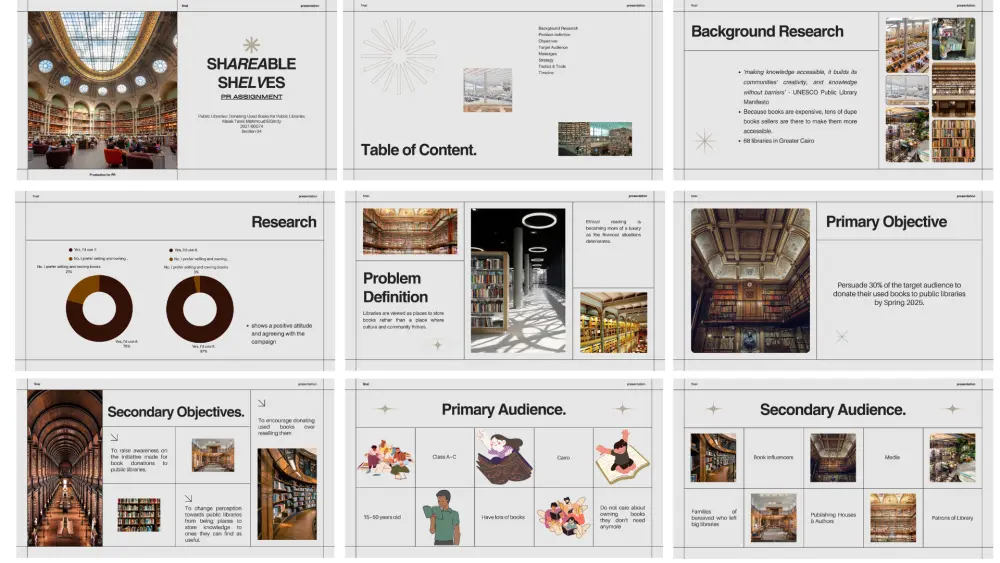Select the 'shows a positive attitude' bullet text
The width and height of the screenshot is (1000, 563).
point(279,333)
